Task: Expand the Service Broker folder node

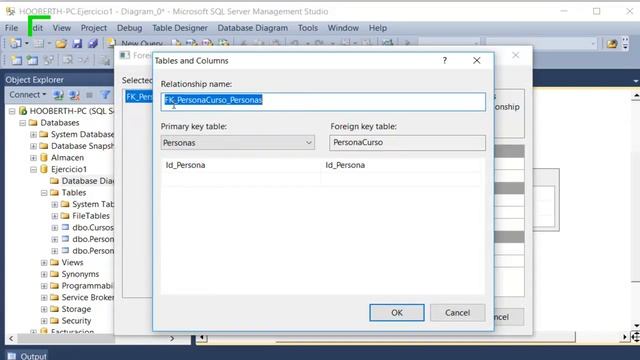Action: click(44, 298)
